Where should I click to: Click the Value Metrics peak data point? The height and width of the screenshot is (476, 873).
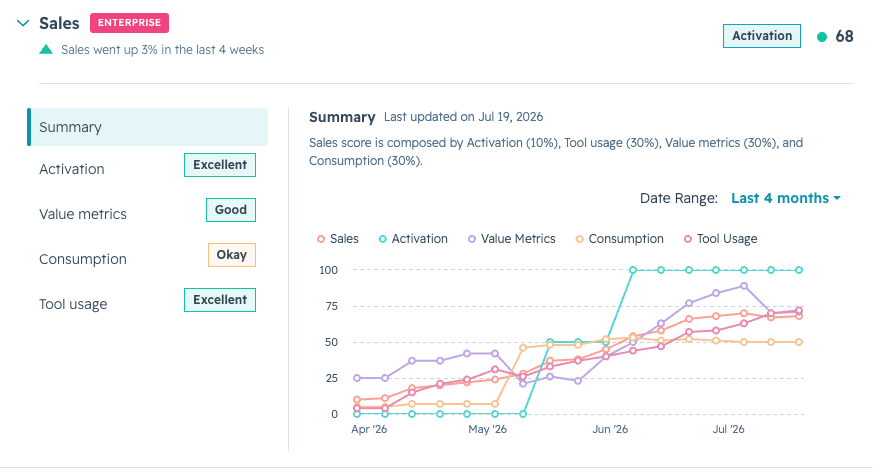click(x=744, y=286)
